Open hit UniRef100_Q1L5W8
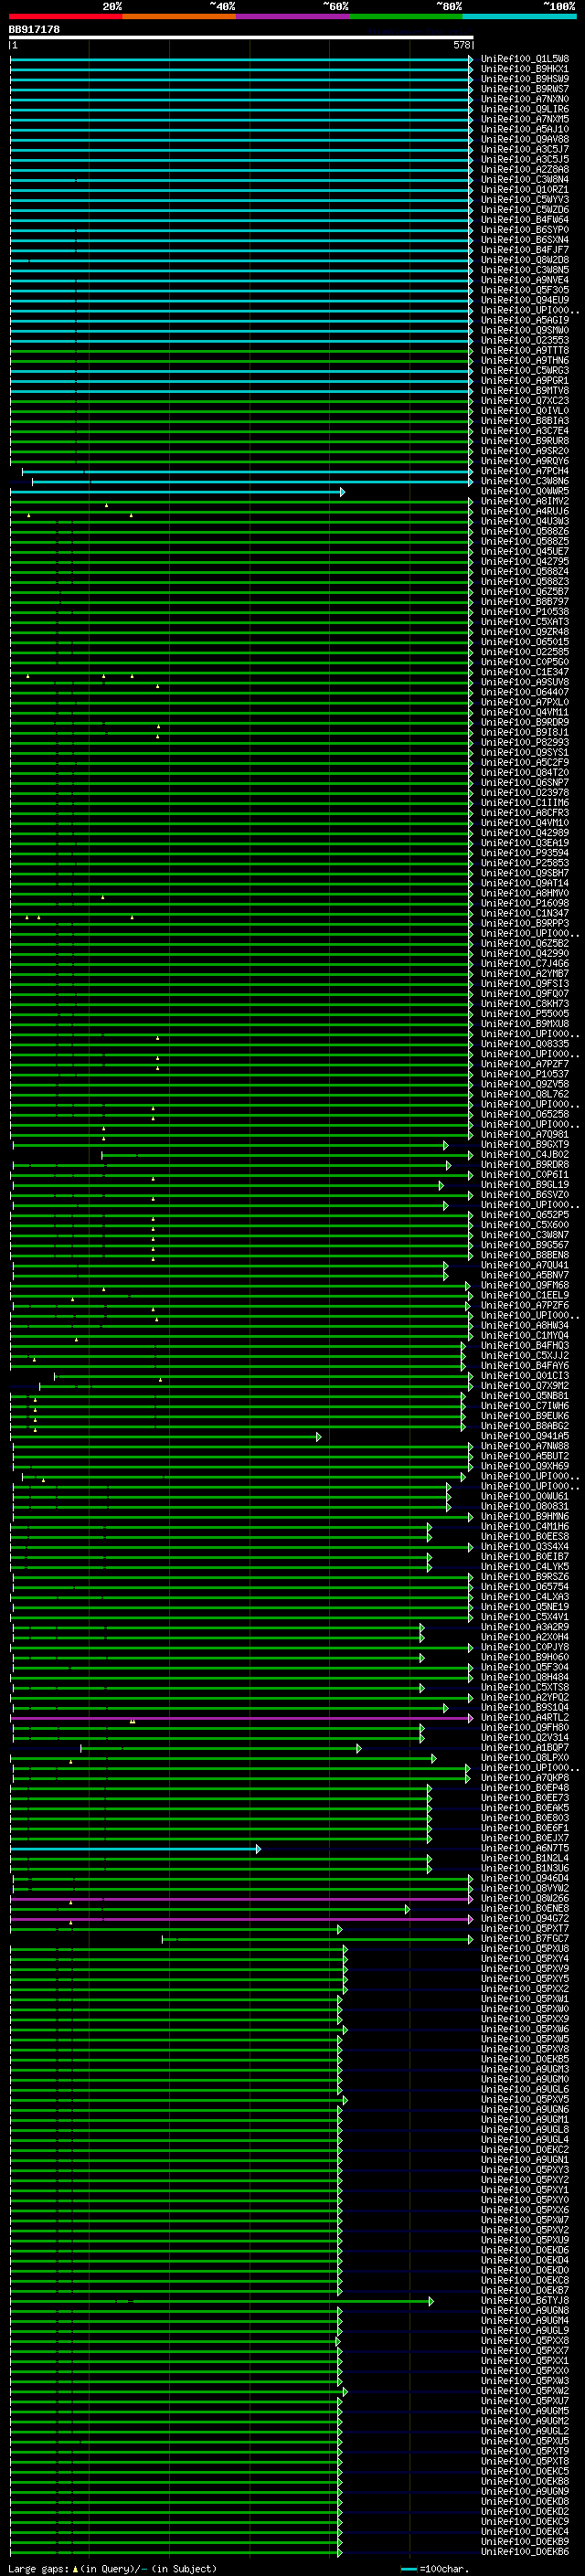585x2576 pixels. [525, 59]
